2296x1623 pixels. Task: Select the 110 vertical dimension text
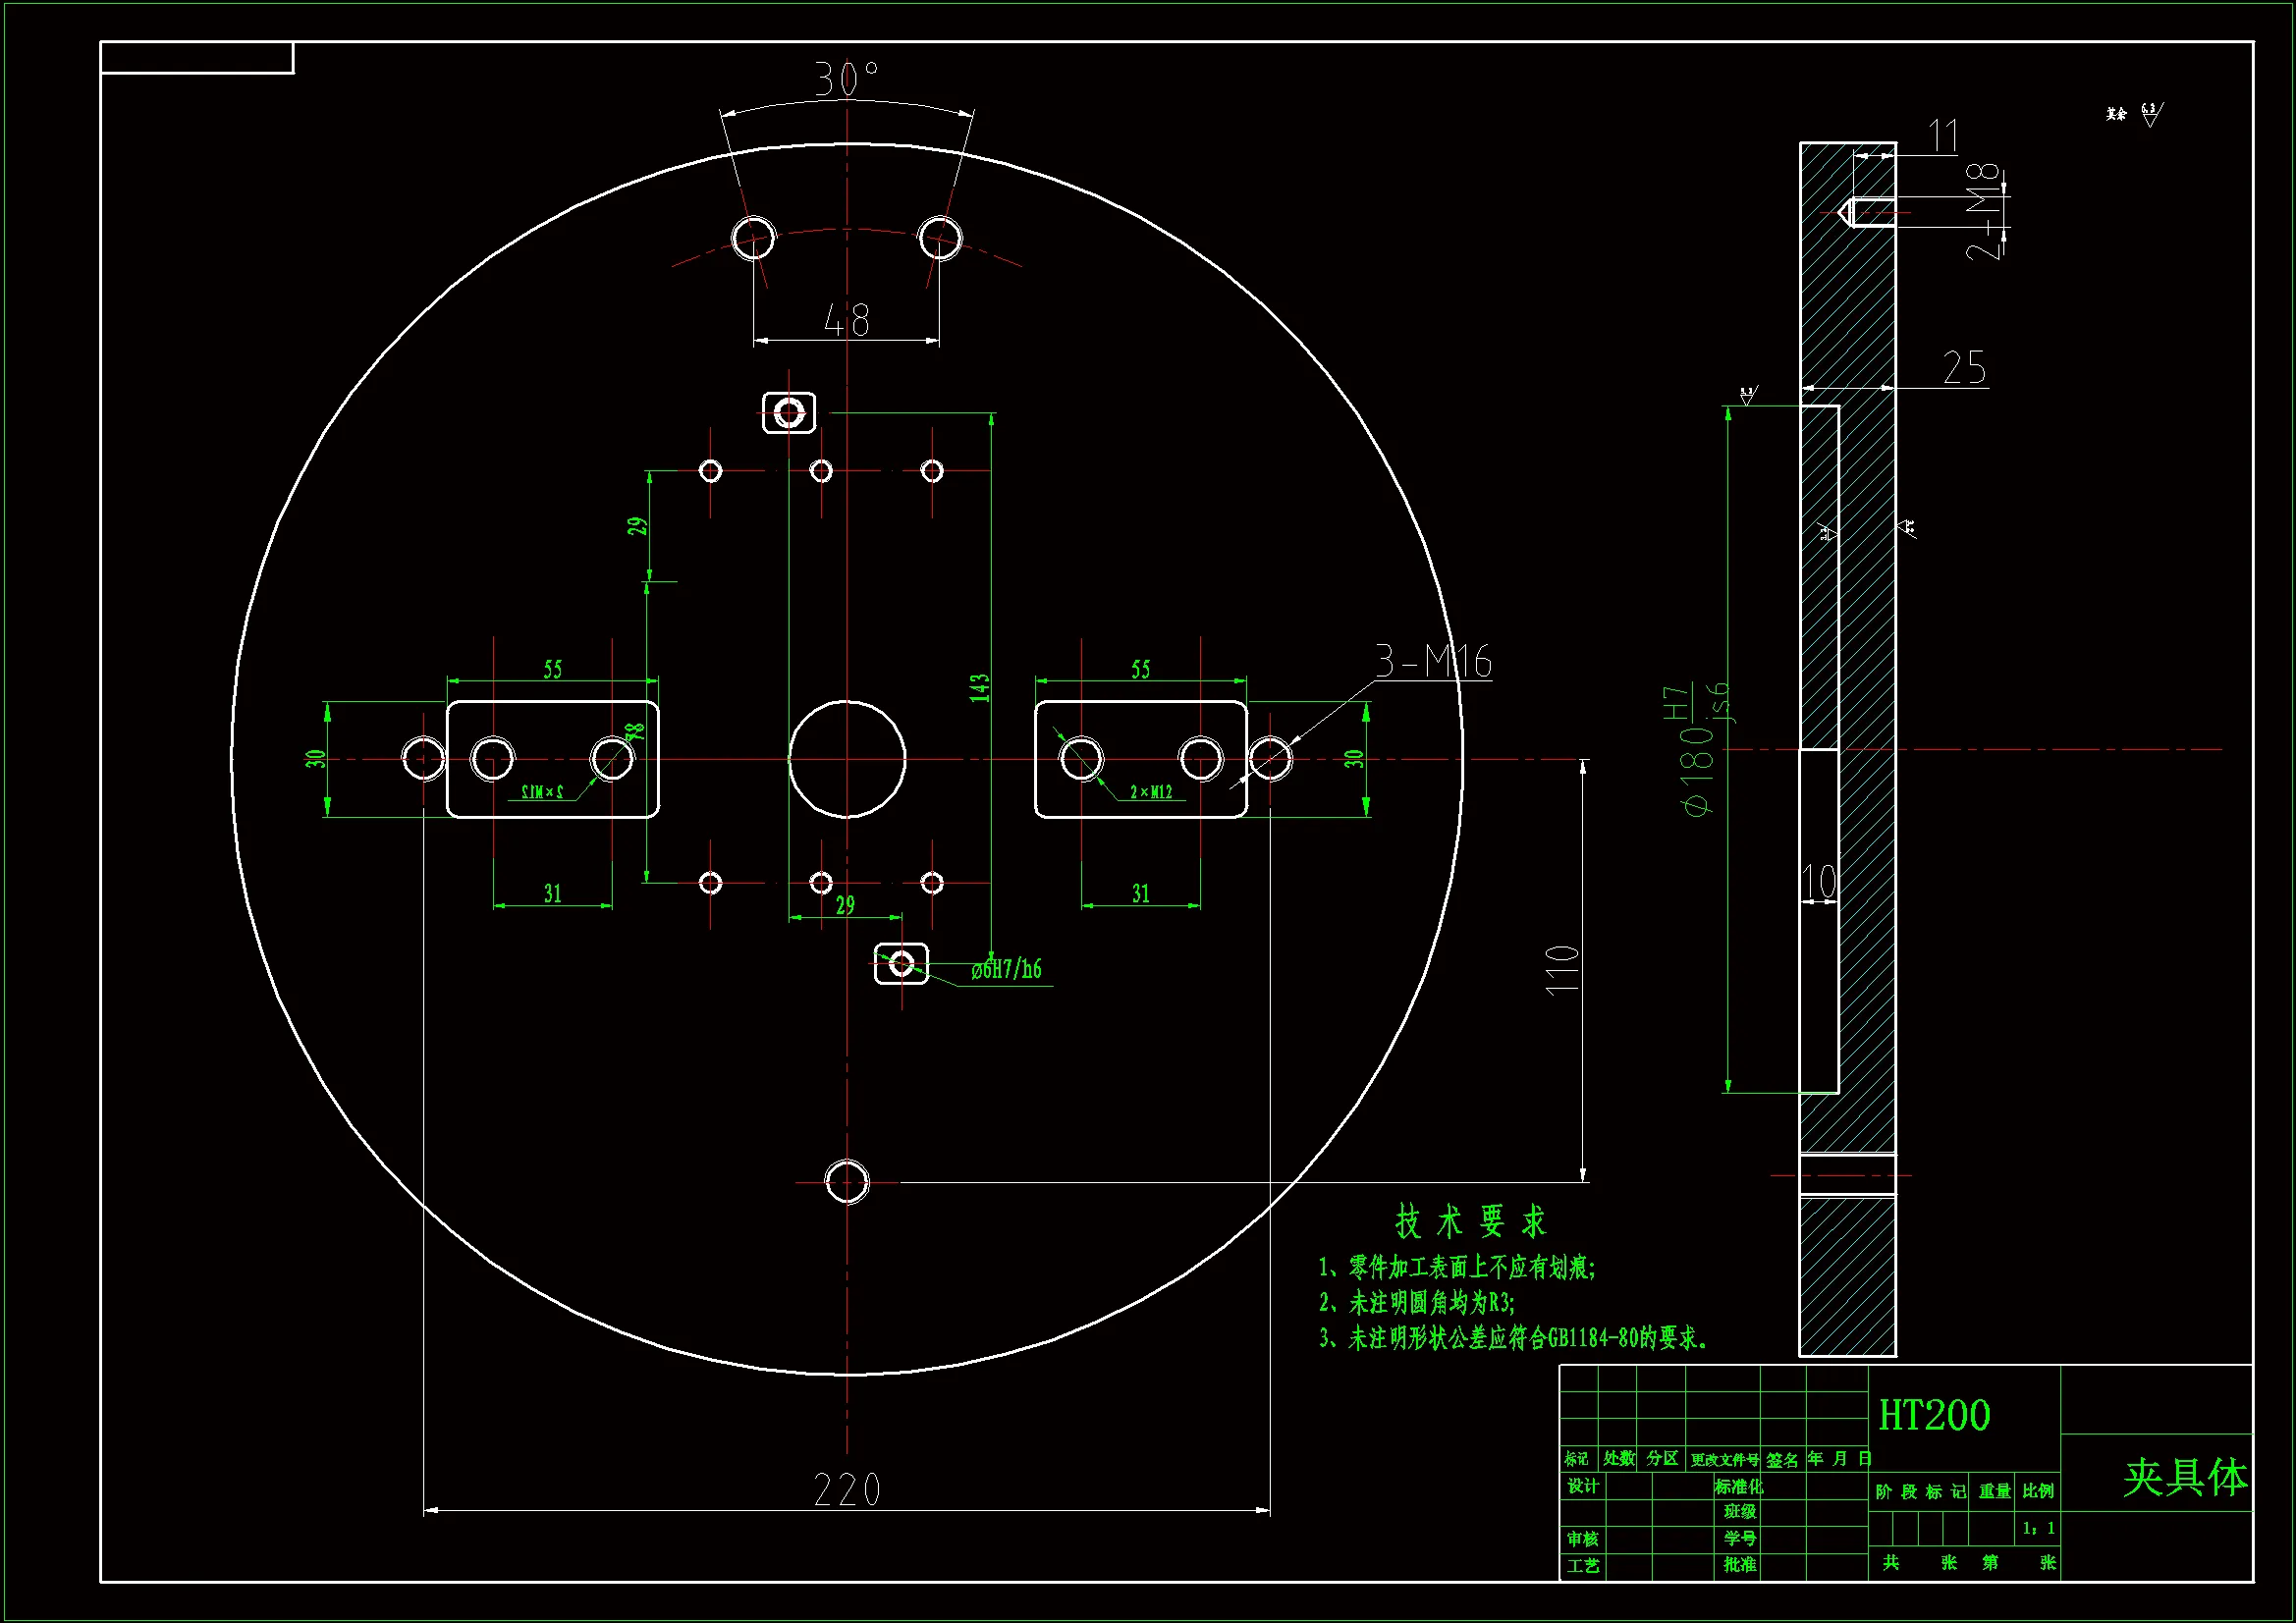point(1562,969)
